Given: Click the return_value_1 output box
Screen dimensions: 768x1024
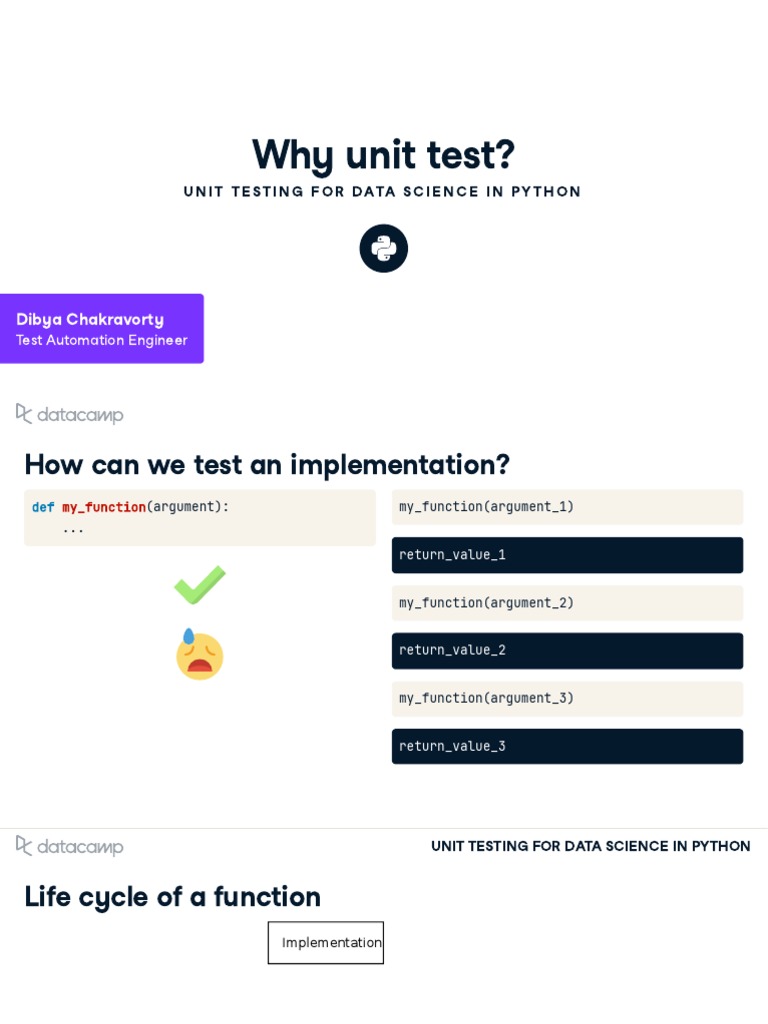Looking at the screenshot, I should pyautogui.click(x=567, y=555).
